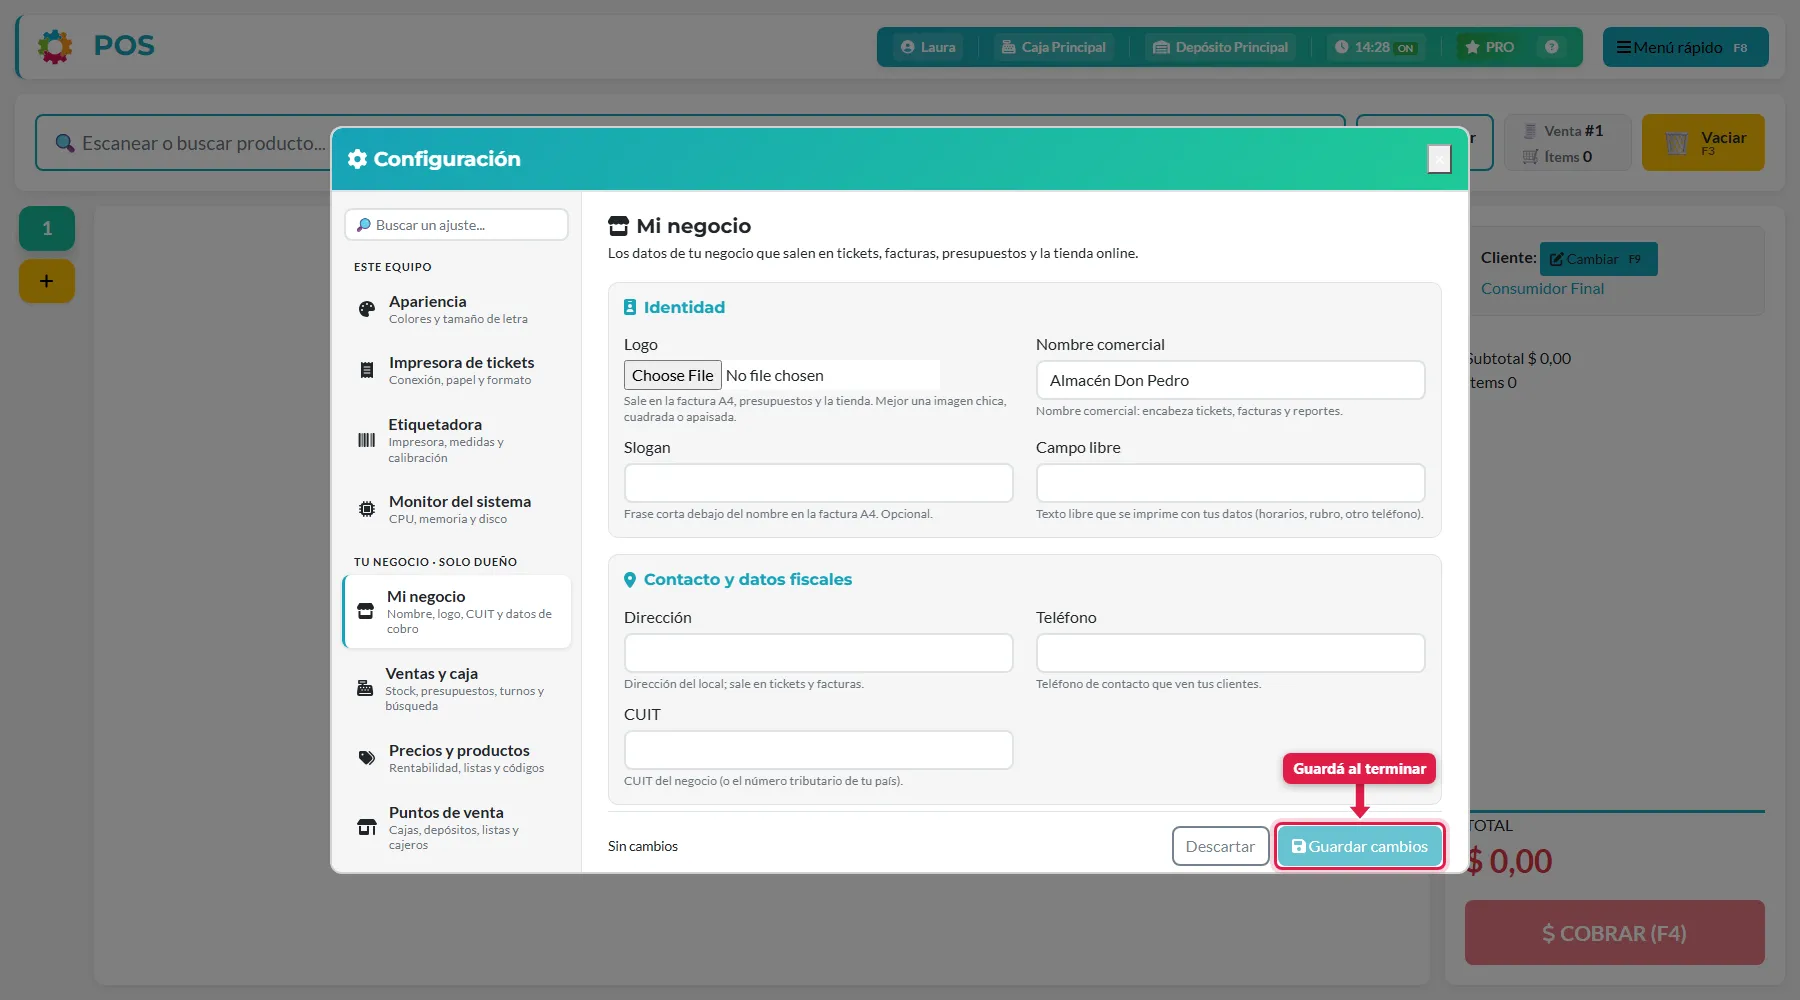
Task: Open Apariencia settings palette icon
Action: point(367,309)
